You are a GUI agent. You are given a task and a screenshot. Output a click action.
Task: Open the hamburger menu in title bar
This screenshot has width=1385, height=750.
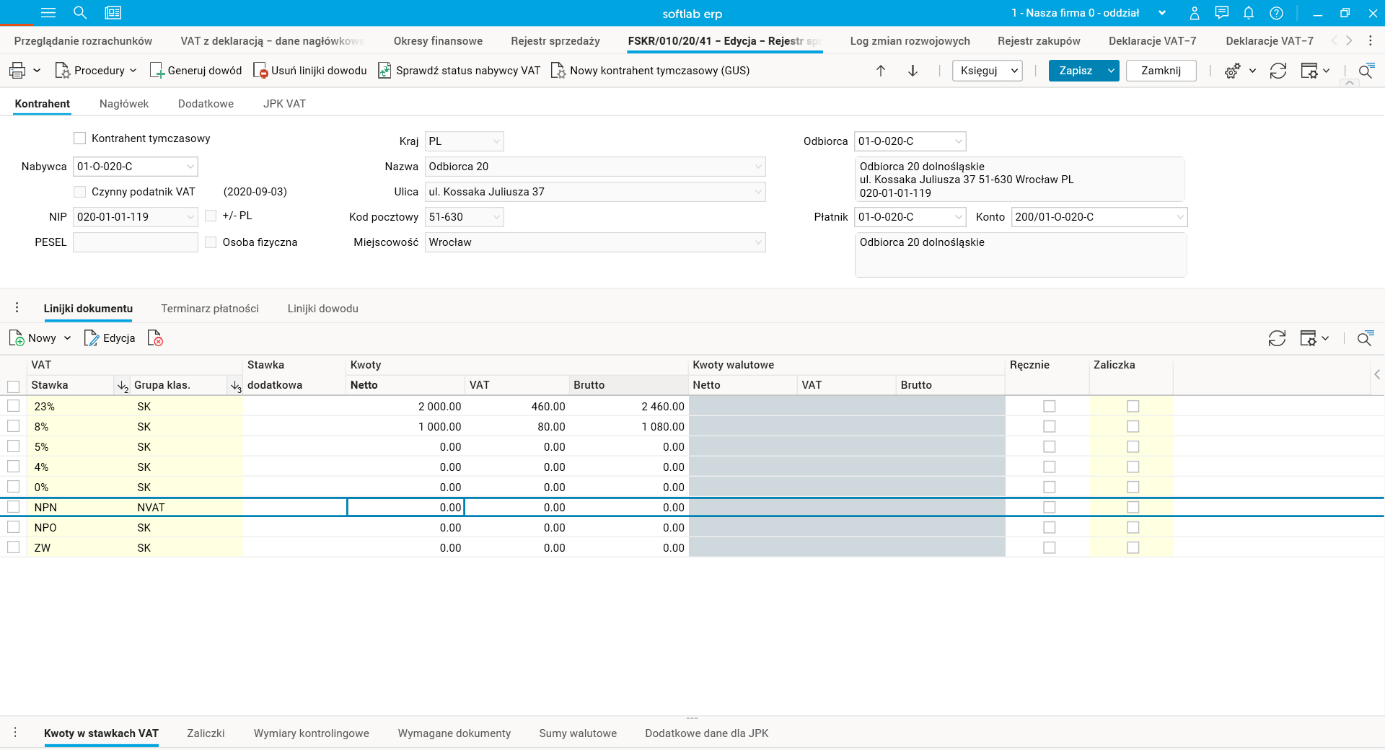48,13
